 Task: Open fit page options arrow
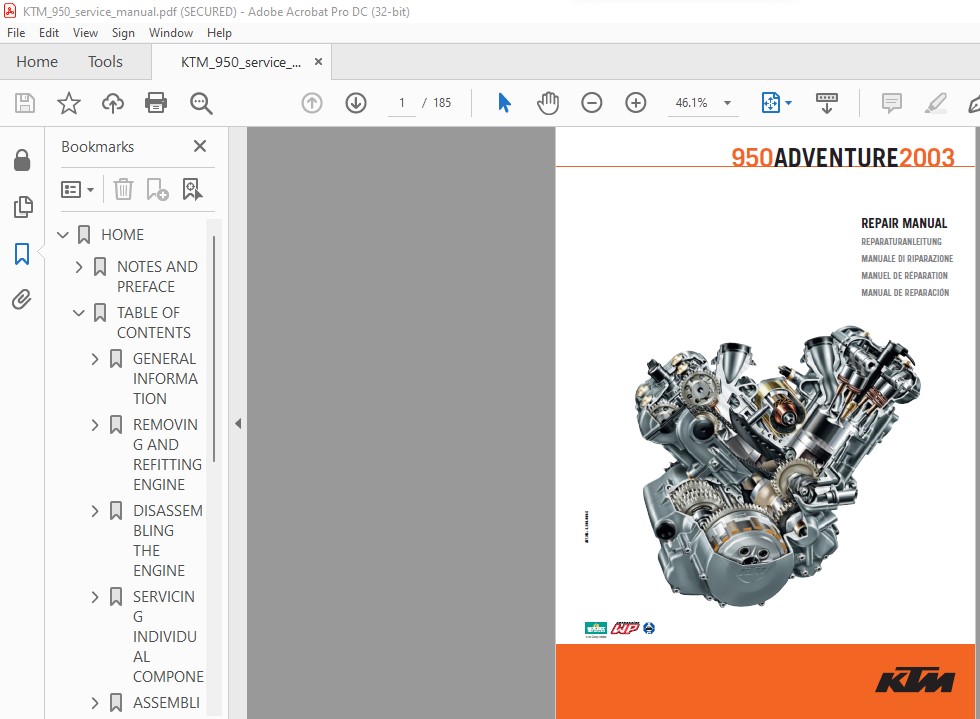(788, 103)
